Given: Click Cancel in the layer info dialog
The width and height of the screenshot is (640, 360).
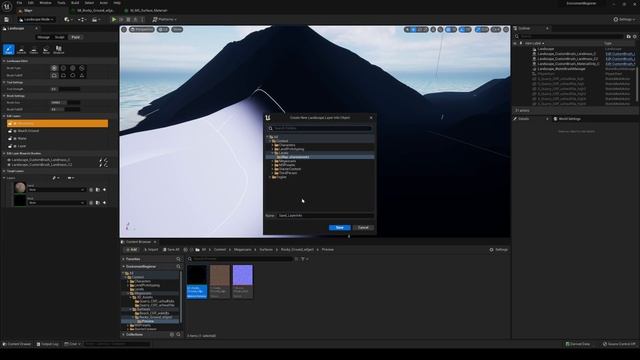Looking at the screenshot, I should point(363,227).
